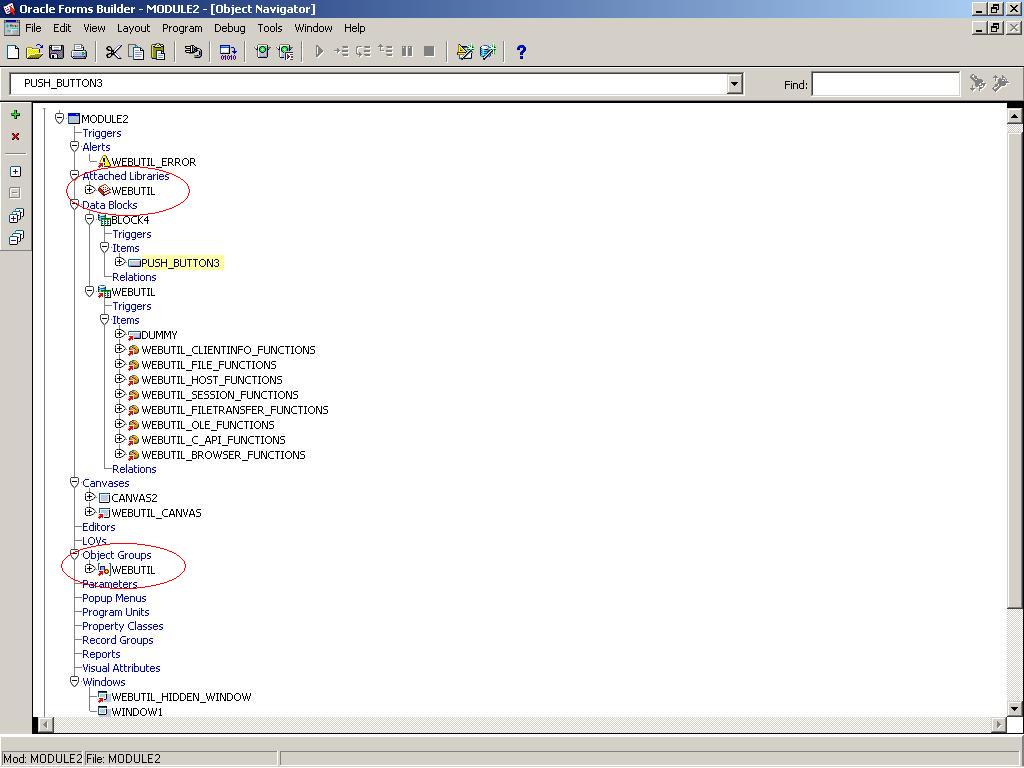Open the Data Block Wizard icon
The image size is (1024, 768).
(x=487, y=52)
